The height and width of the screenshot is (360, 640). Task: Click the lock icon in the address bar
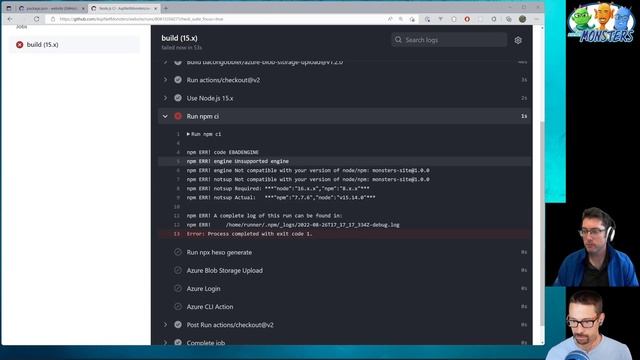53,19
